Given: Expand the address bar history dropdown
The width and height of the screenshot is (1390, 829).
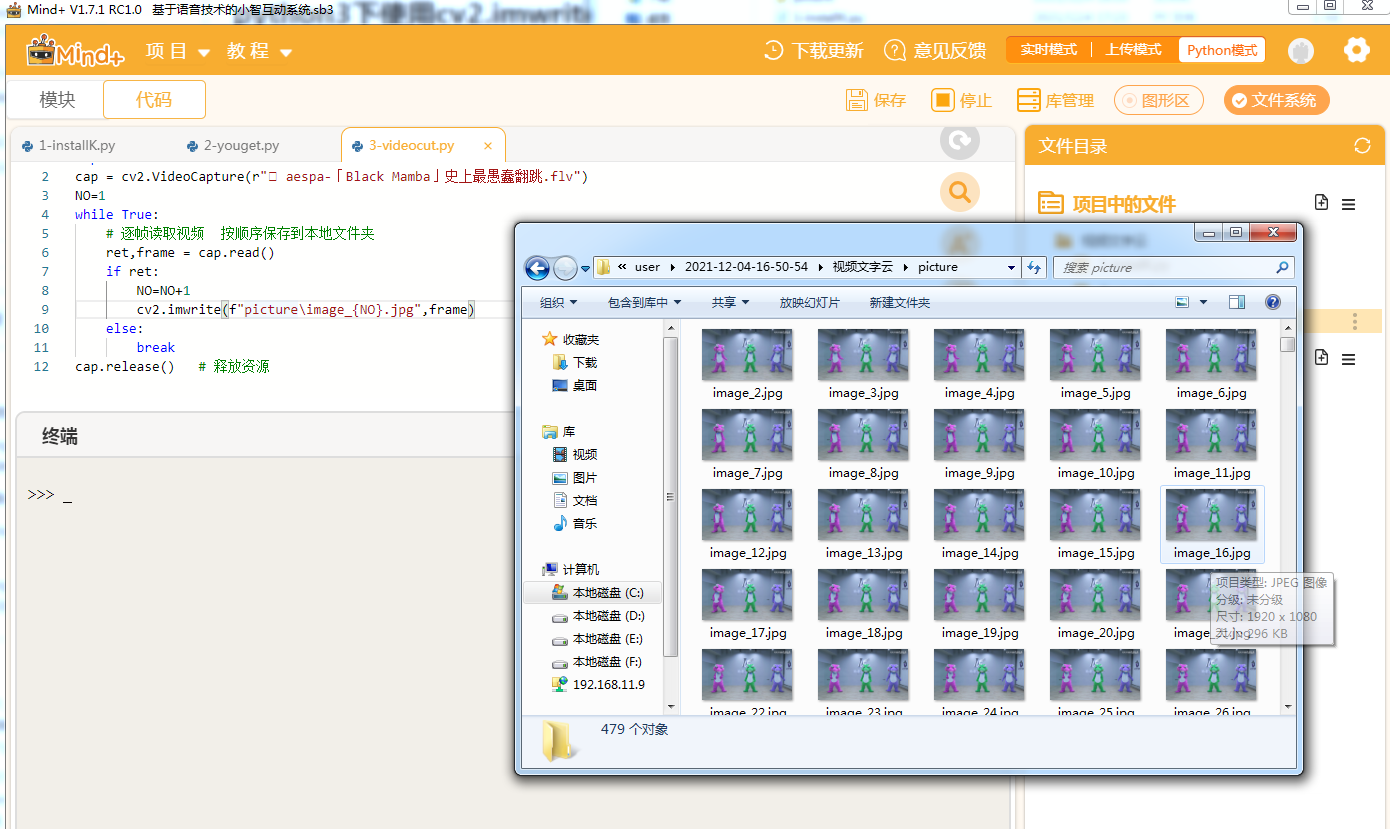Looking at the screenshot, I should pos(1011,267).
